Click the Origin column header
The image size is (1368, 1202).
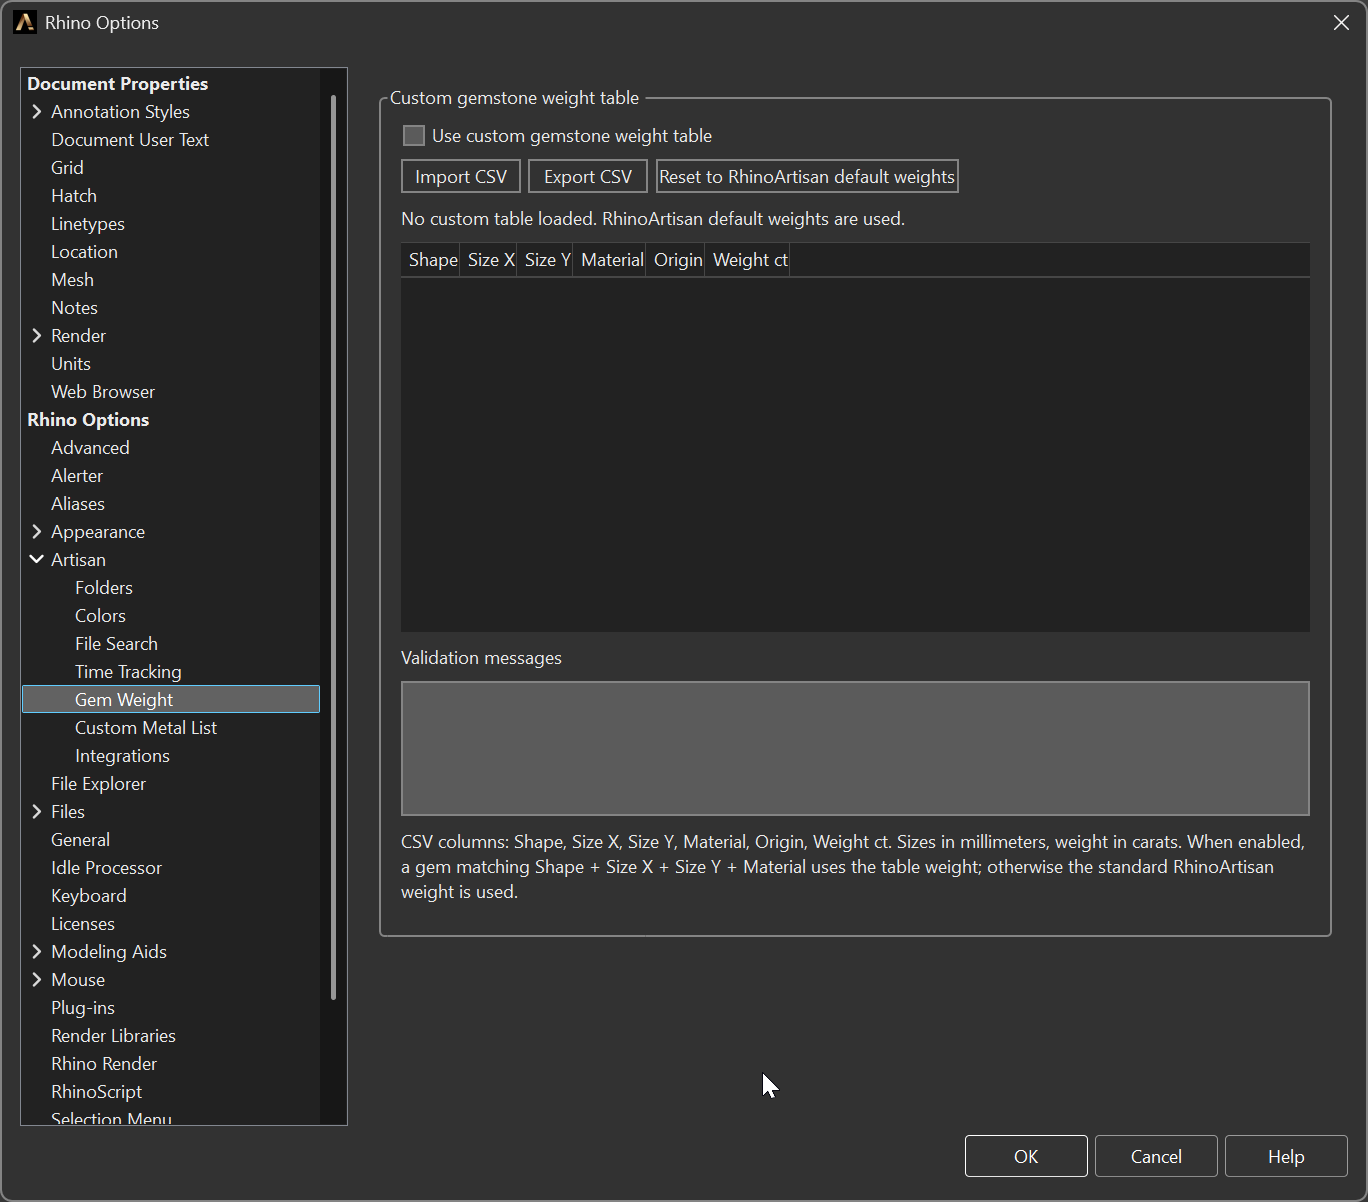click(676, 260)
